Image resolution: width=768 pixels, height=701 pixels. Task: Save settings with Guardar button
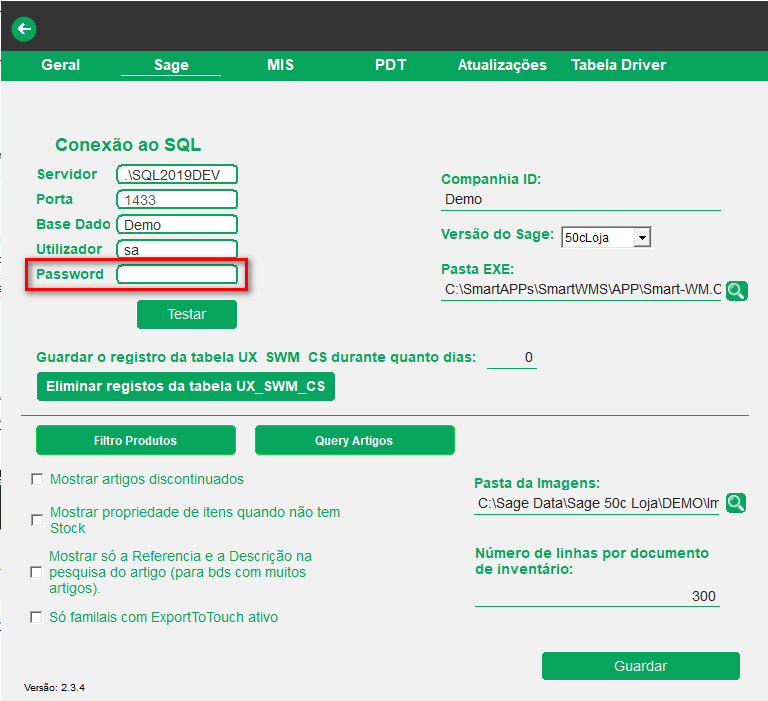click(x=641, y=666)
